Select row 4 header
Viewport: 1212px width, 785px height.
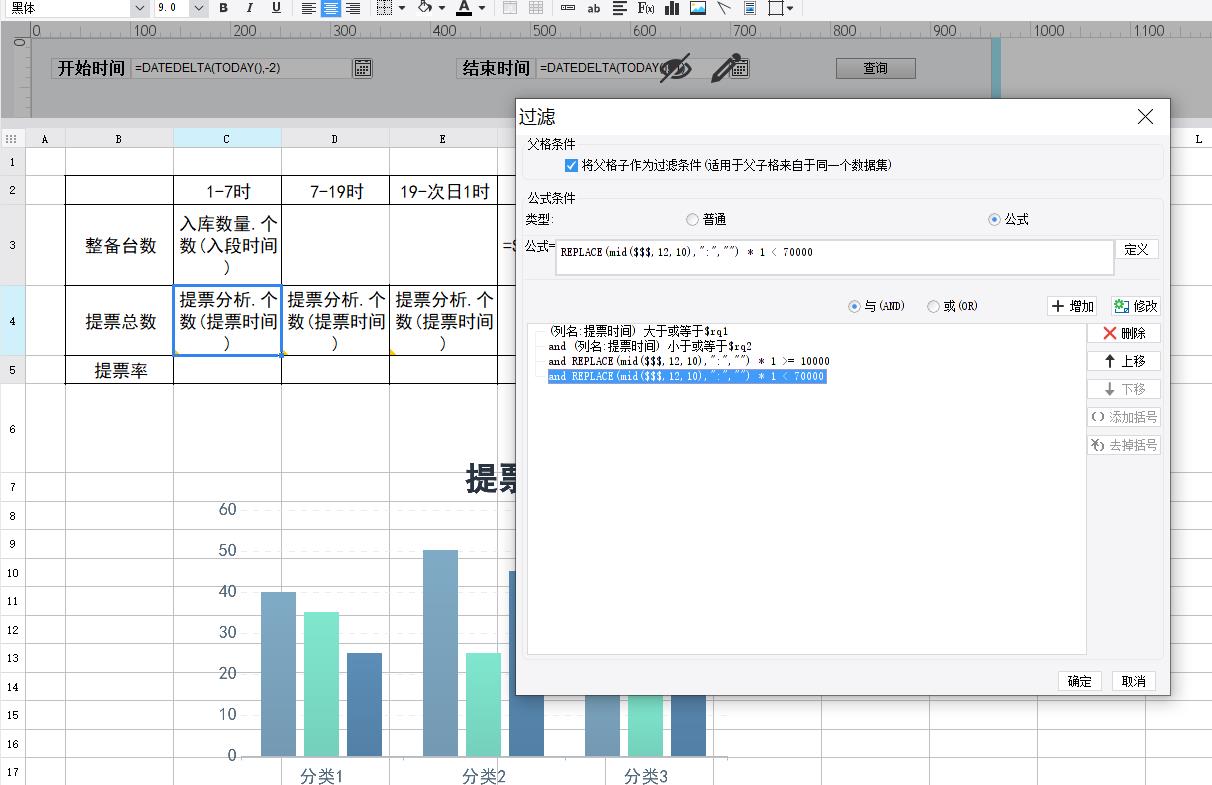[x=12, y=321]
